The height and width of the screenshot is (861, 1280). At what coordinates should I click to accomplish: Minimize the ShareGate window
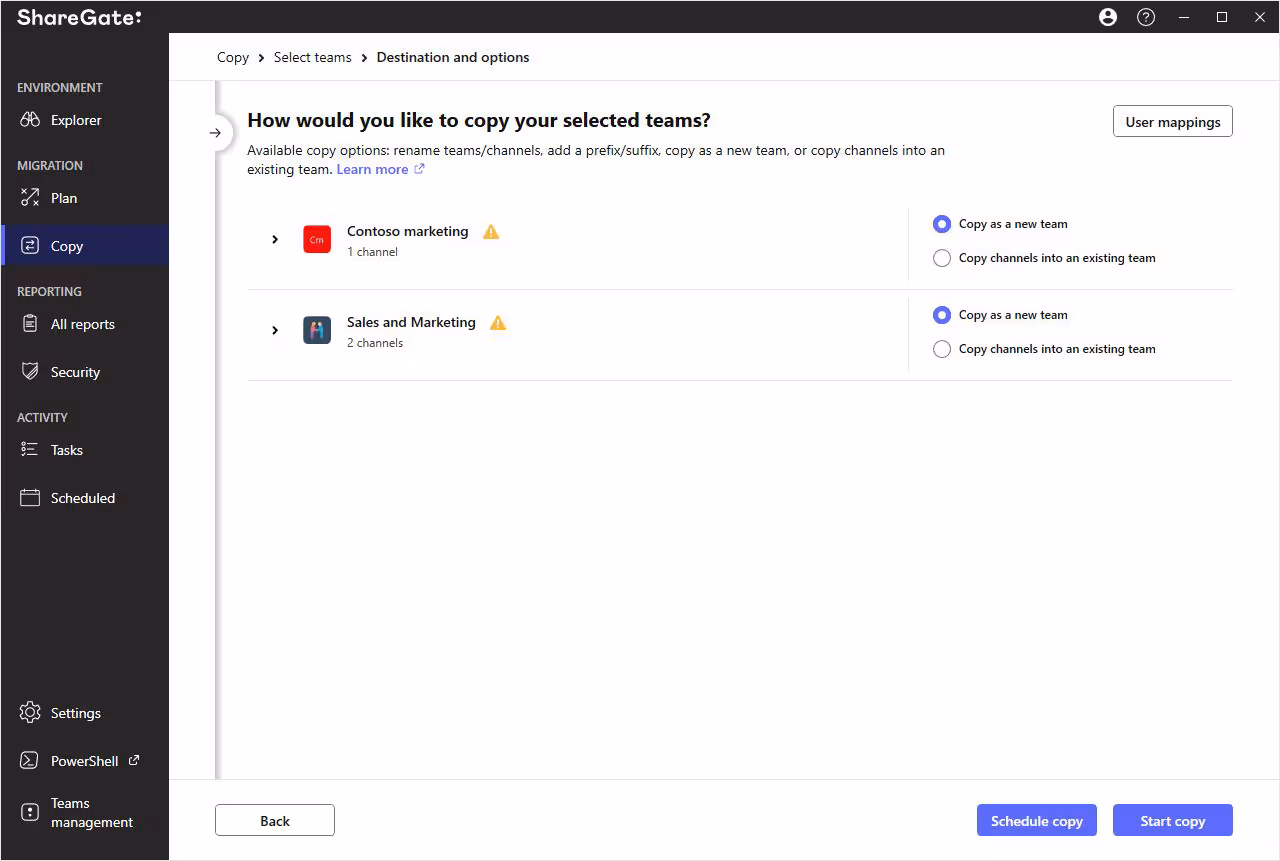(x=1185, y=17)
